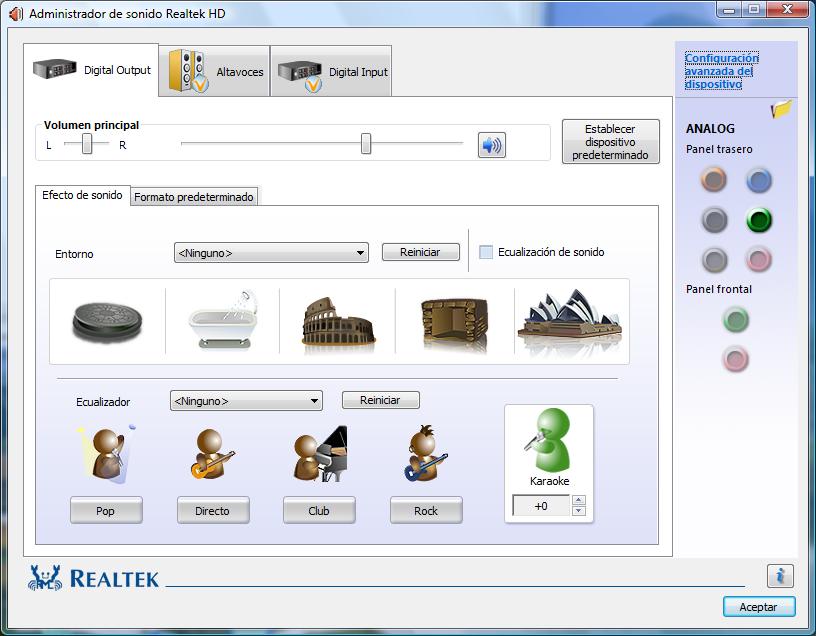
Task: Apply the Pop equalizer preset button
Action: click(x=106, y=511)
